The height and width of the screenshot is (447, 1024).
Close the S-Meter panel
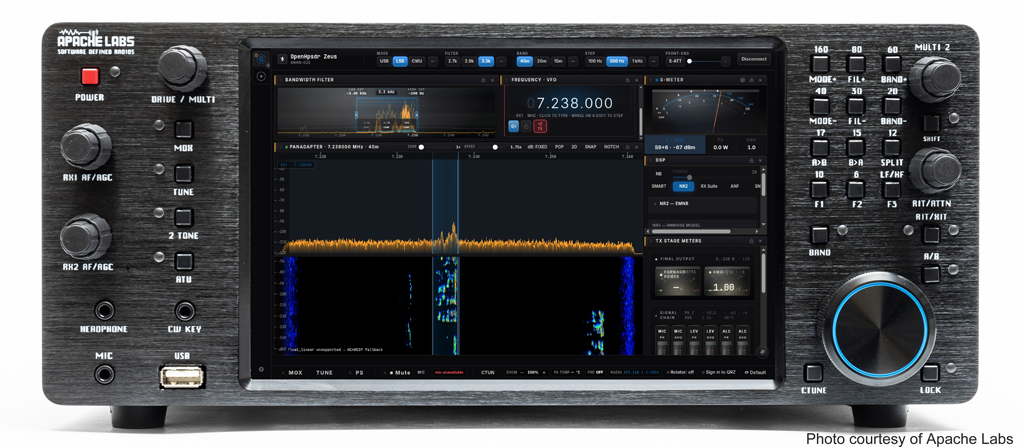[761, 80]
